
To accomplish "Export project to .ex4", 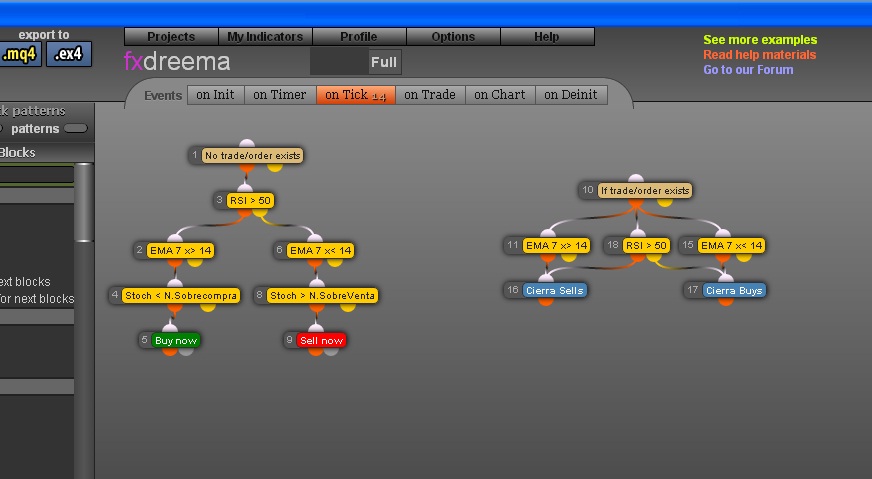I will [70, 54].
